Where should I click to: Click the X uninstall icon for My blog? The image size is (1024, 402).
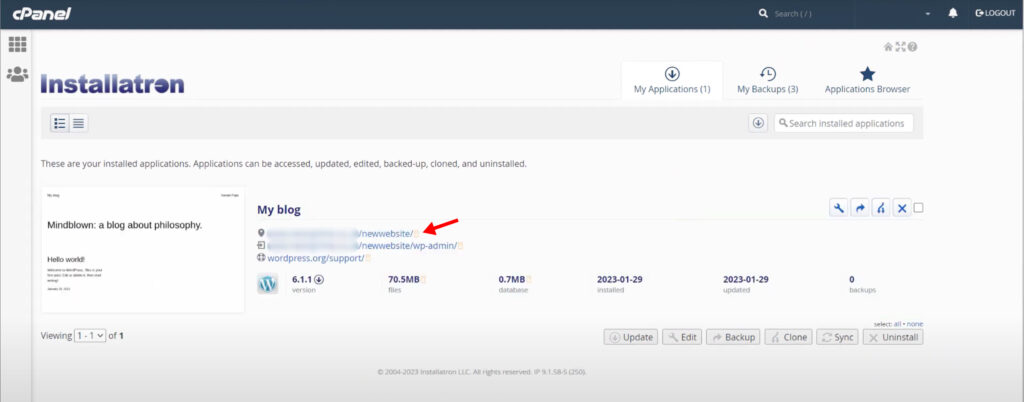[902, 208]
